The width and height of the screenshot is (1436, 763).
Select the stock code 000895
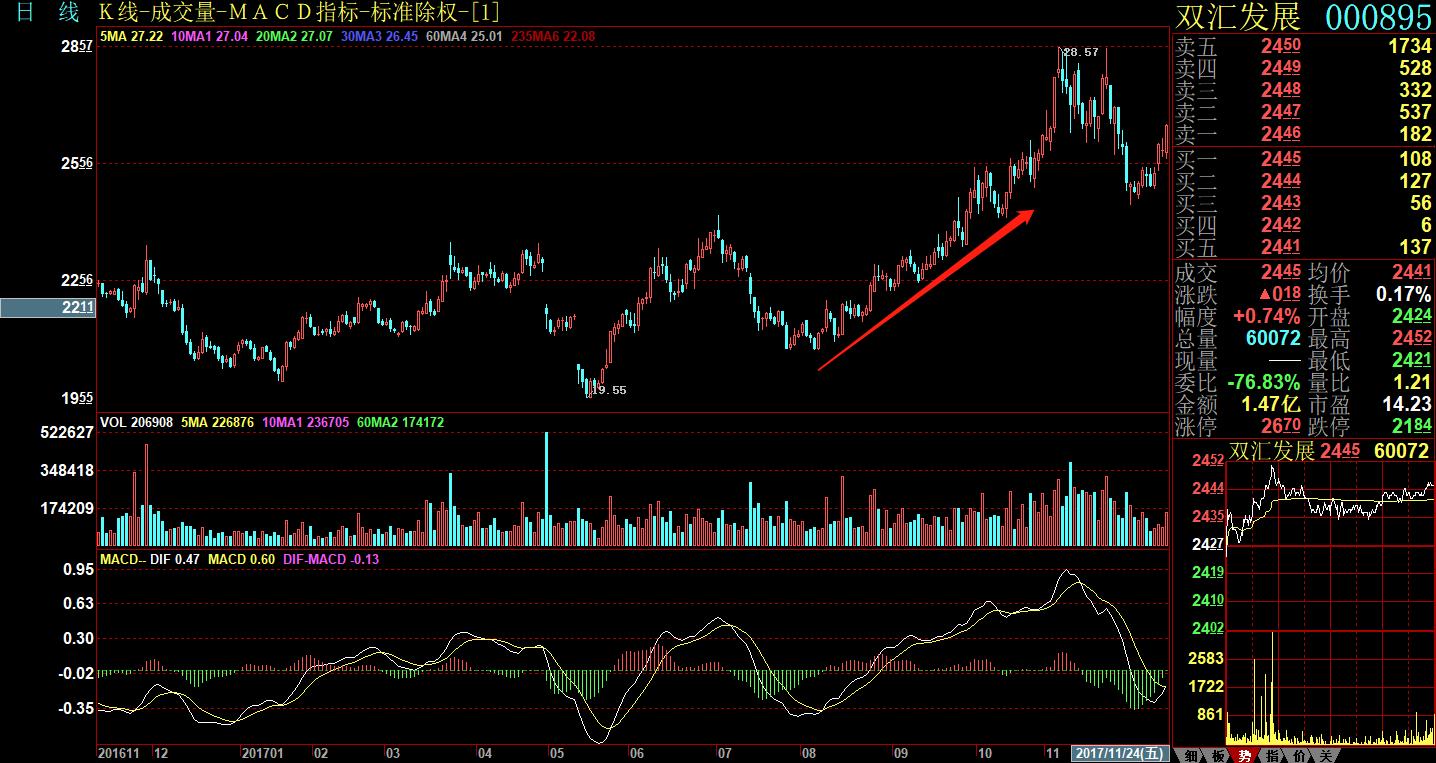click(1379, 17)
